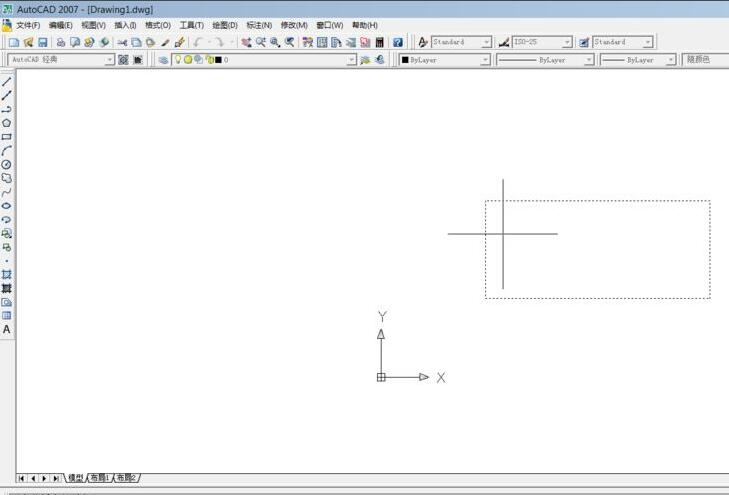
Task: Open the ISO-25 dimension style dropdown
Action: 567,42
